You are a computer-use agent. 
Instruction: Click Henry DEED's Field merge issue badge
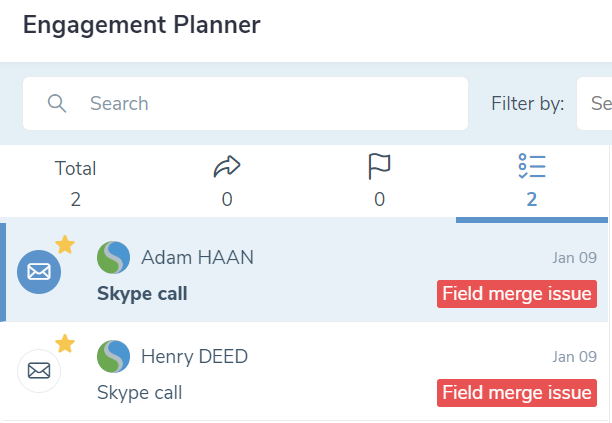[517, 393]
